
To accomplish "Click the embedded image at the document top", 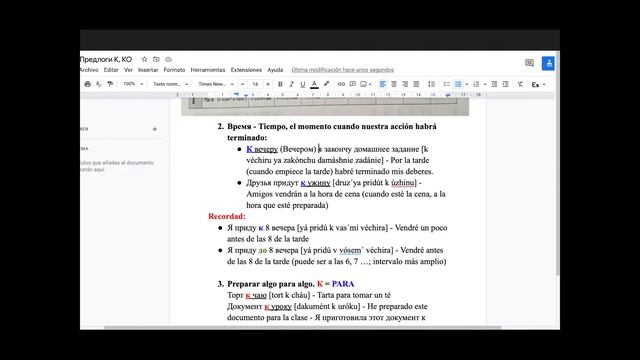I will pos(325,106).
